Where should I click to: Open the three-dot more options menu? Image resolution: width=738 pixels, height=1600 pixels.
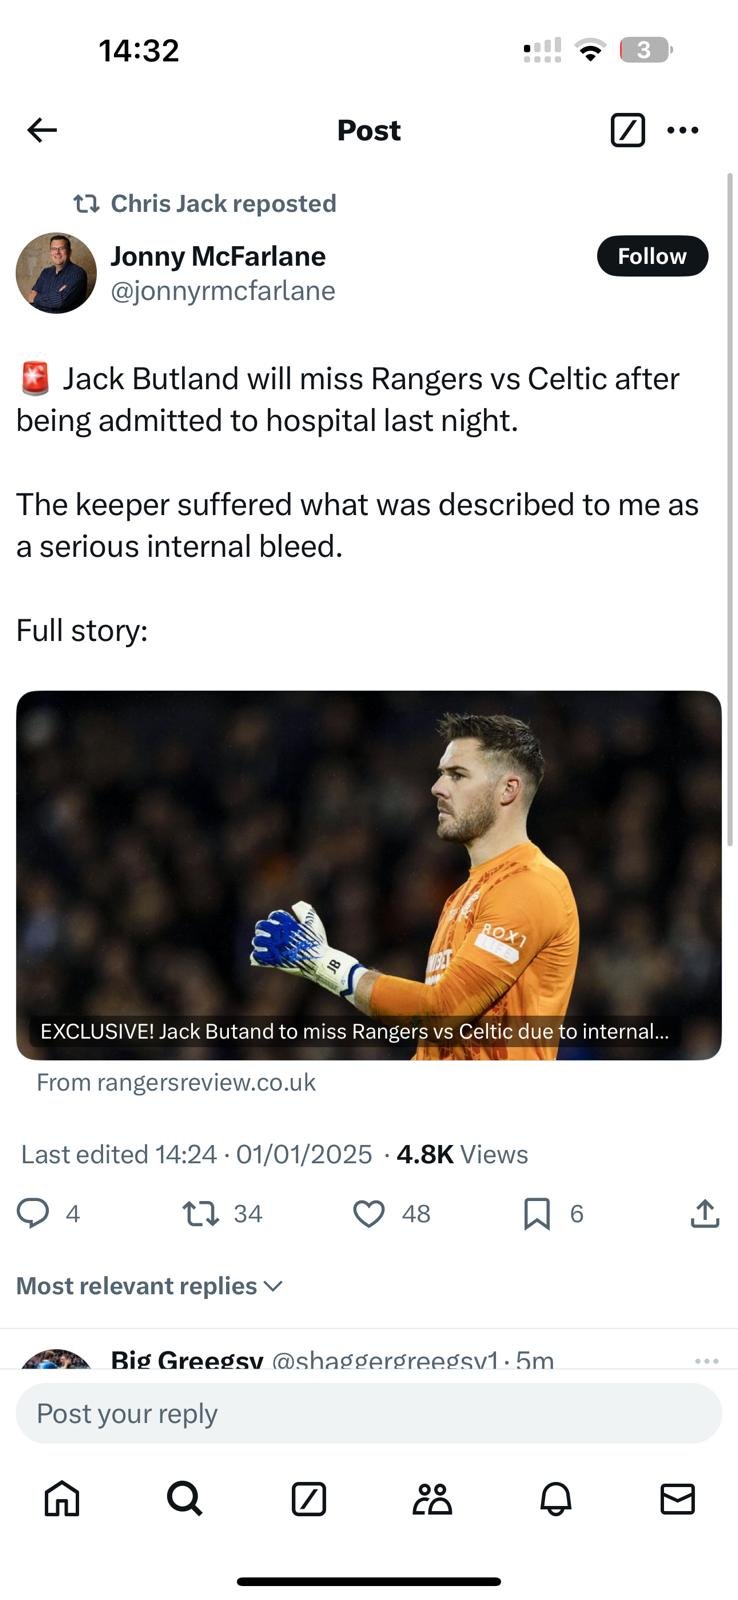pos(682,130)
